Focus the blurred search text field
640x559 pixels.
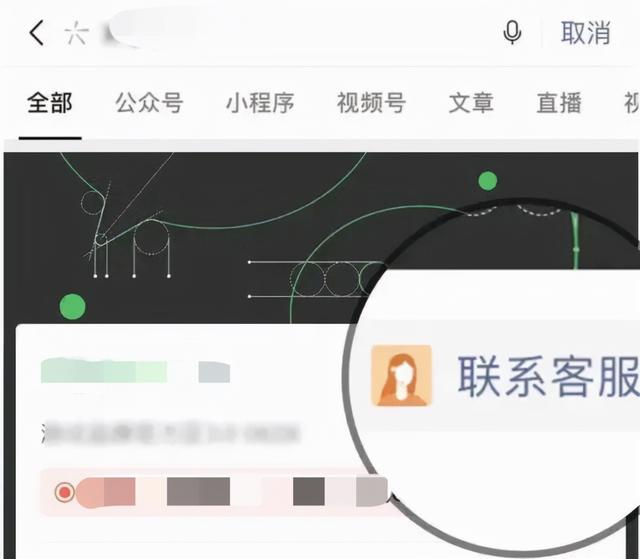(x=286, y=33)
